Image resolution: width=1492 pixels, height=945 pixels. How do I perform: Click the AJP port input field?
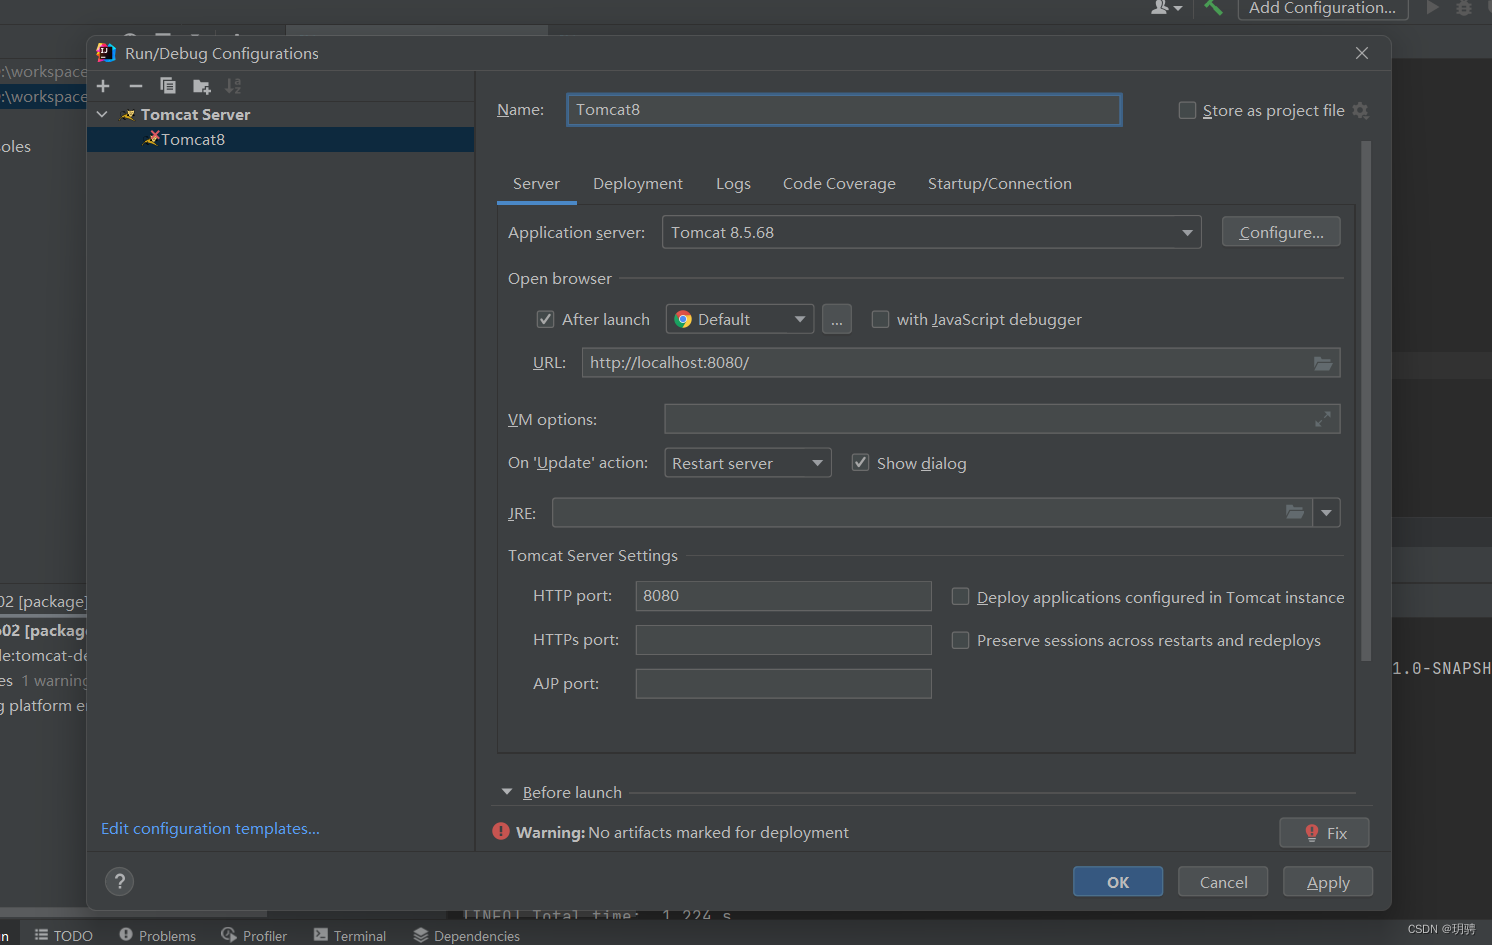pyautogui.click(x=783, y=684)
